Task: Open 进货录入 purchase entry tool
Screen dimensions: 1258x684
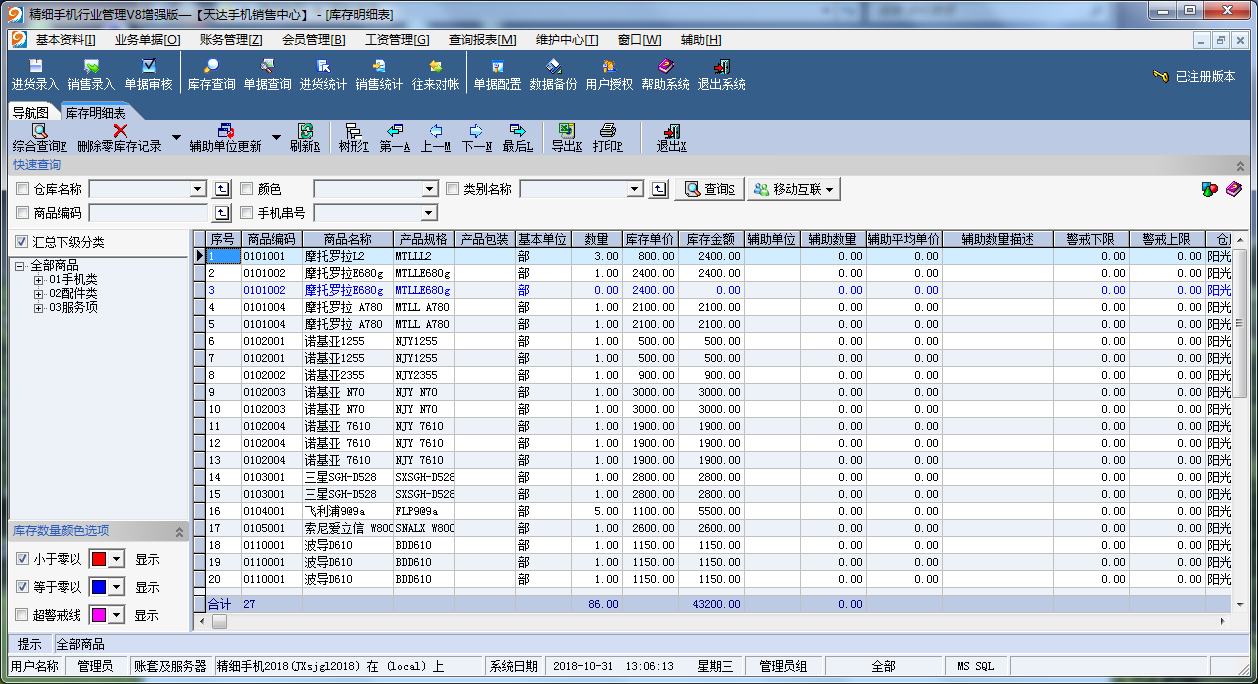Action: (x=36, y=75)
